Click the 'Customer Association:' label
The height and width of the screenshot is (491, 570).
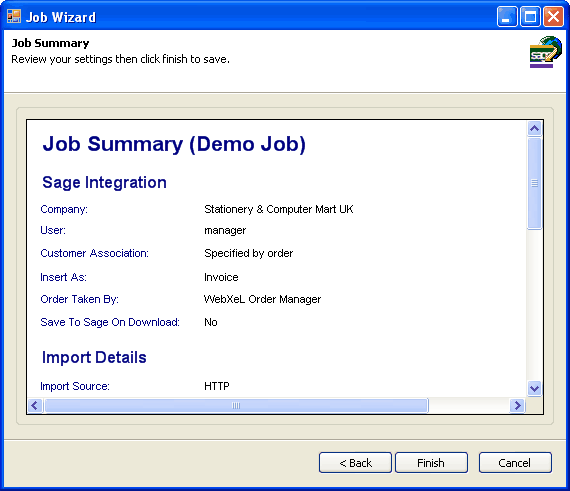pos(95,253)
